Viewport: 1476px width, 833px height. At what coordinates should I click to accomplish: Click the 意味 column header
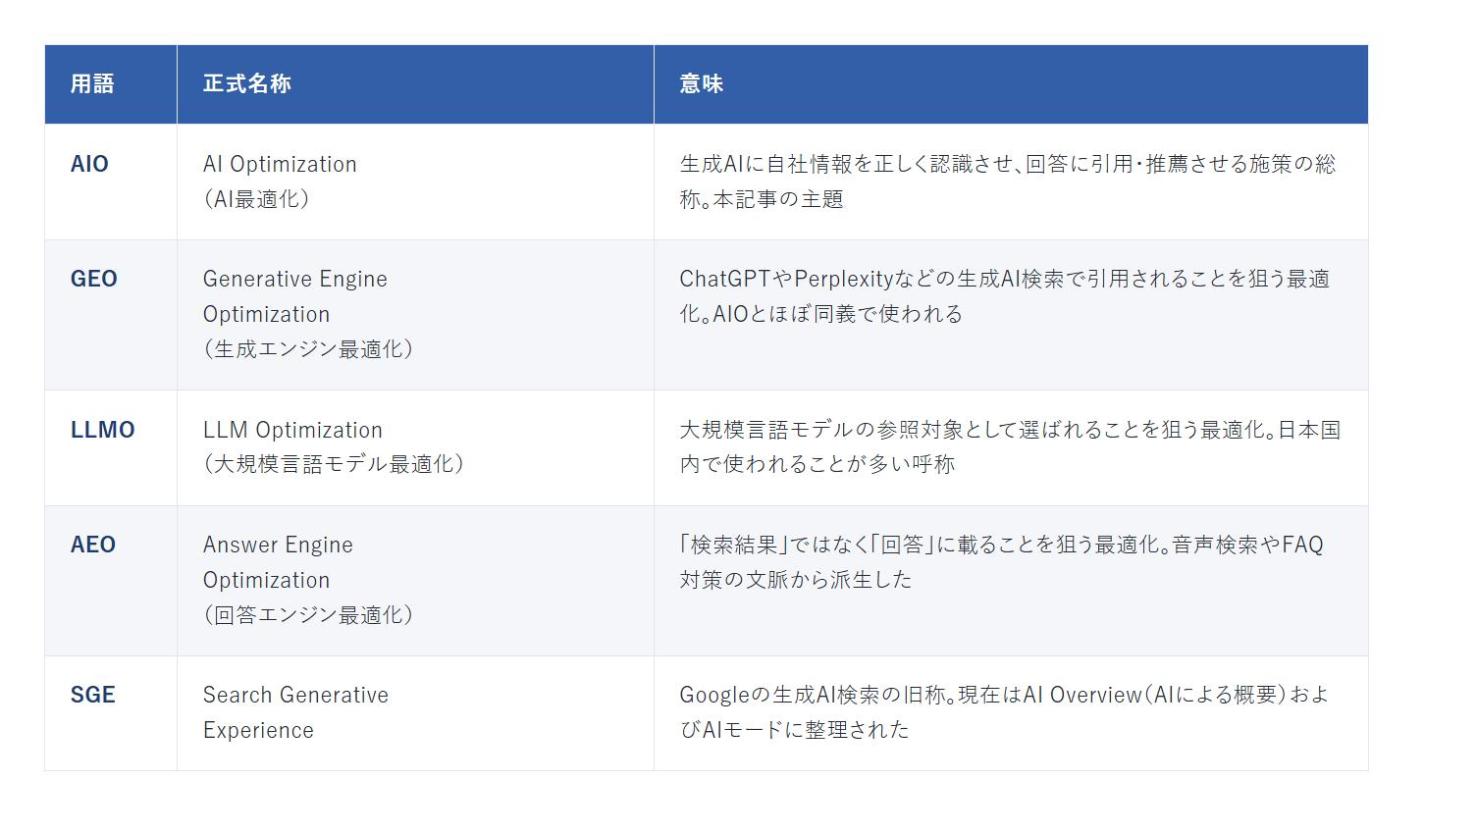coord(1011,84)
